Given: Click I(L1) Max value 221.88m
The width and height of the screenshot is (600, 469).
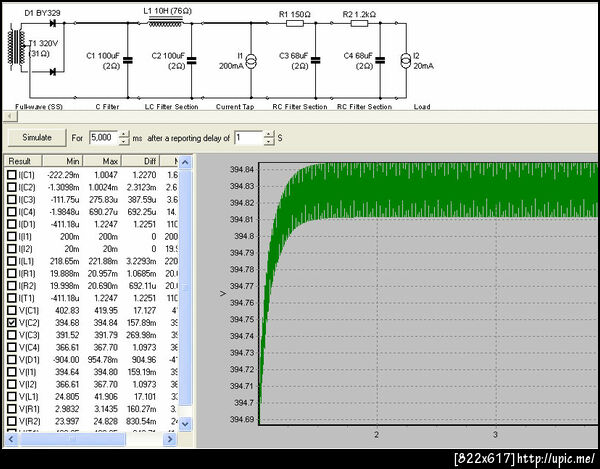Looking at the screenshot, I should [x=103, y=261].
